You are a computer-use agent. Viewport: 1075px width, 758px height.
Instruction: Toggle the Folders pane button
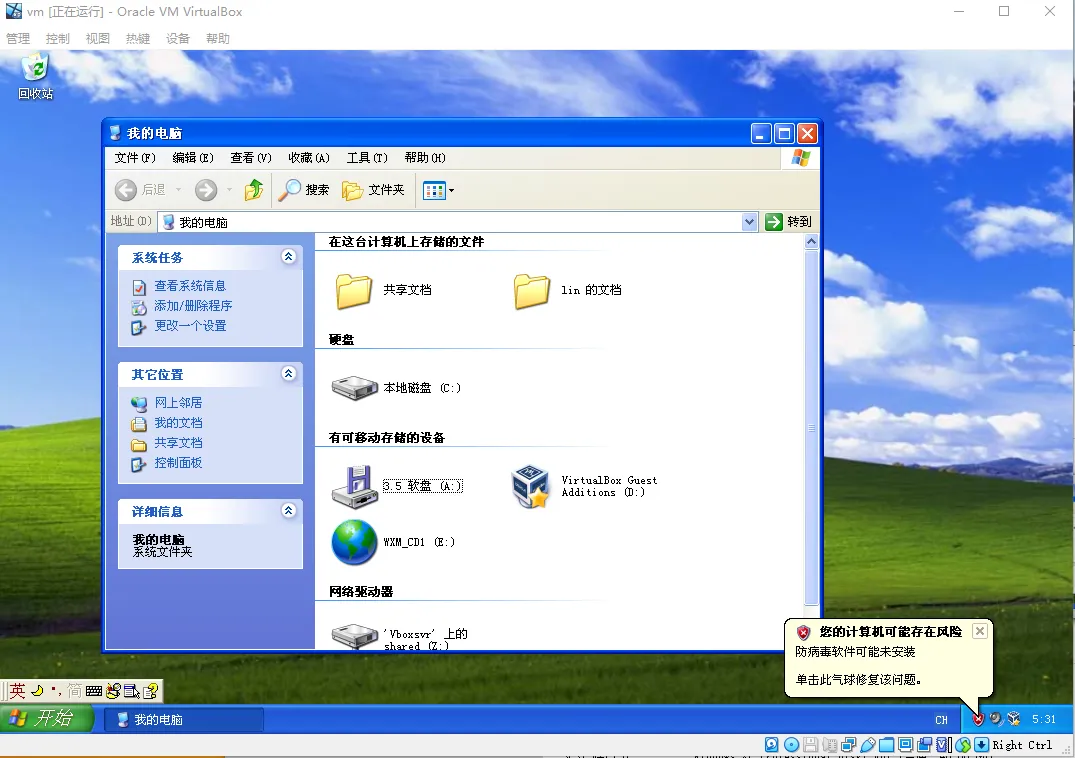pos(374,190)
